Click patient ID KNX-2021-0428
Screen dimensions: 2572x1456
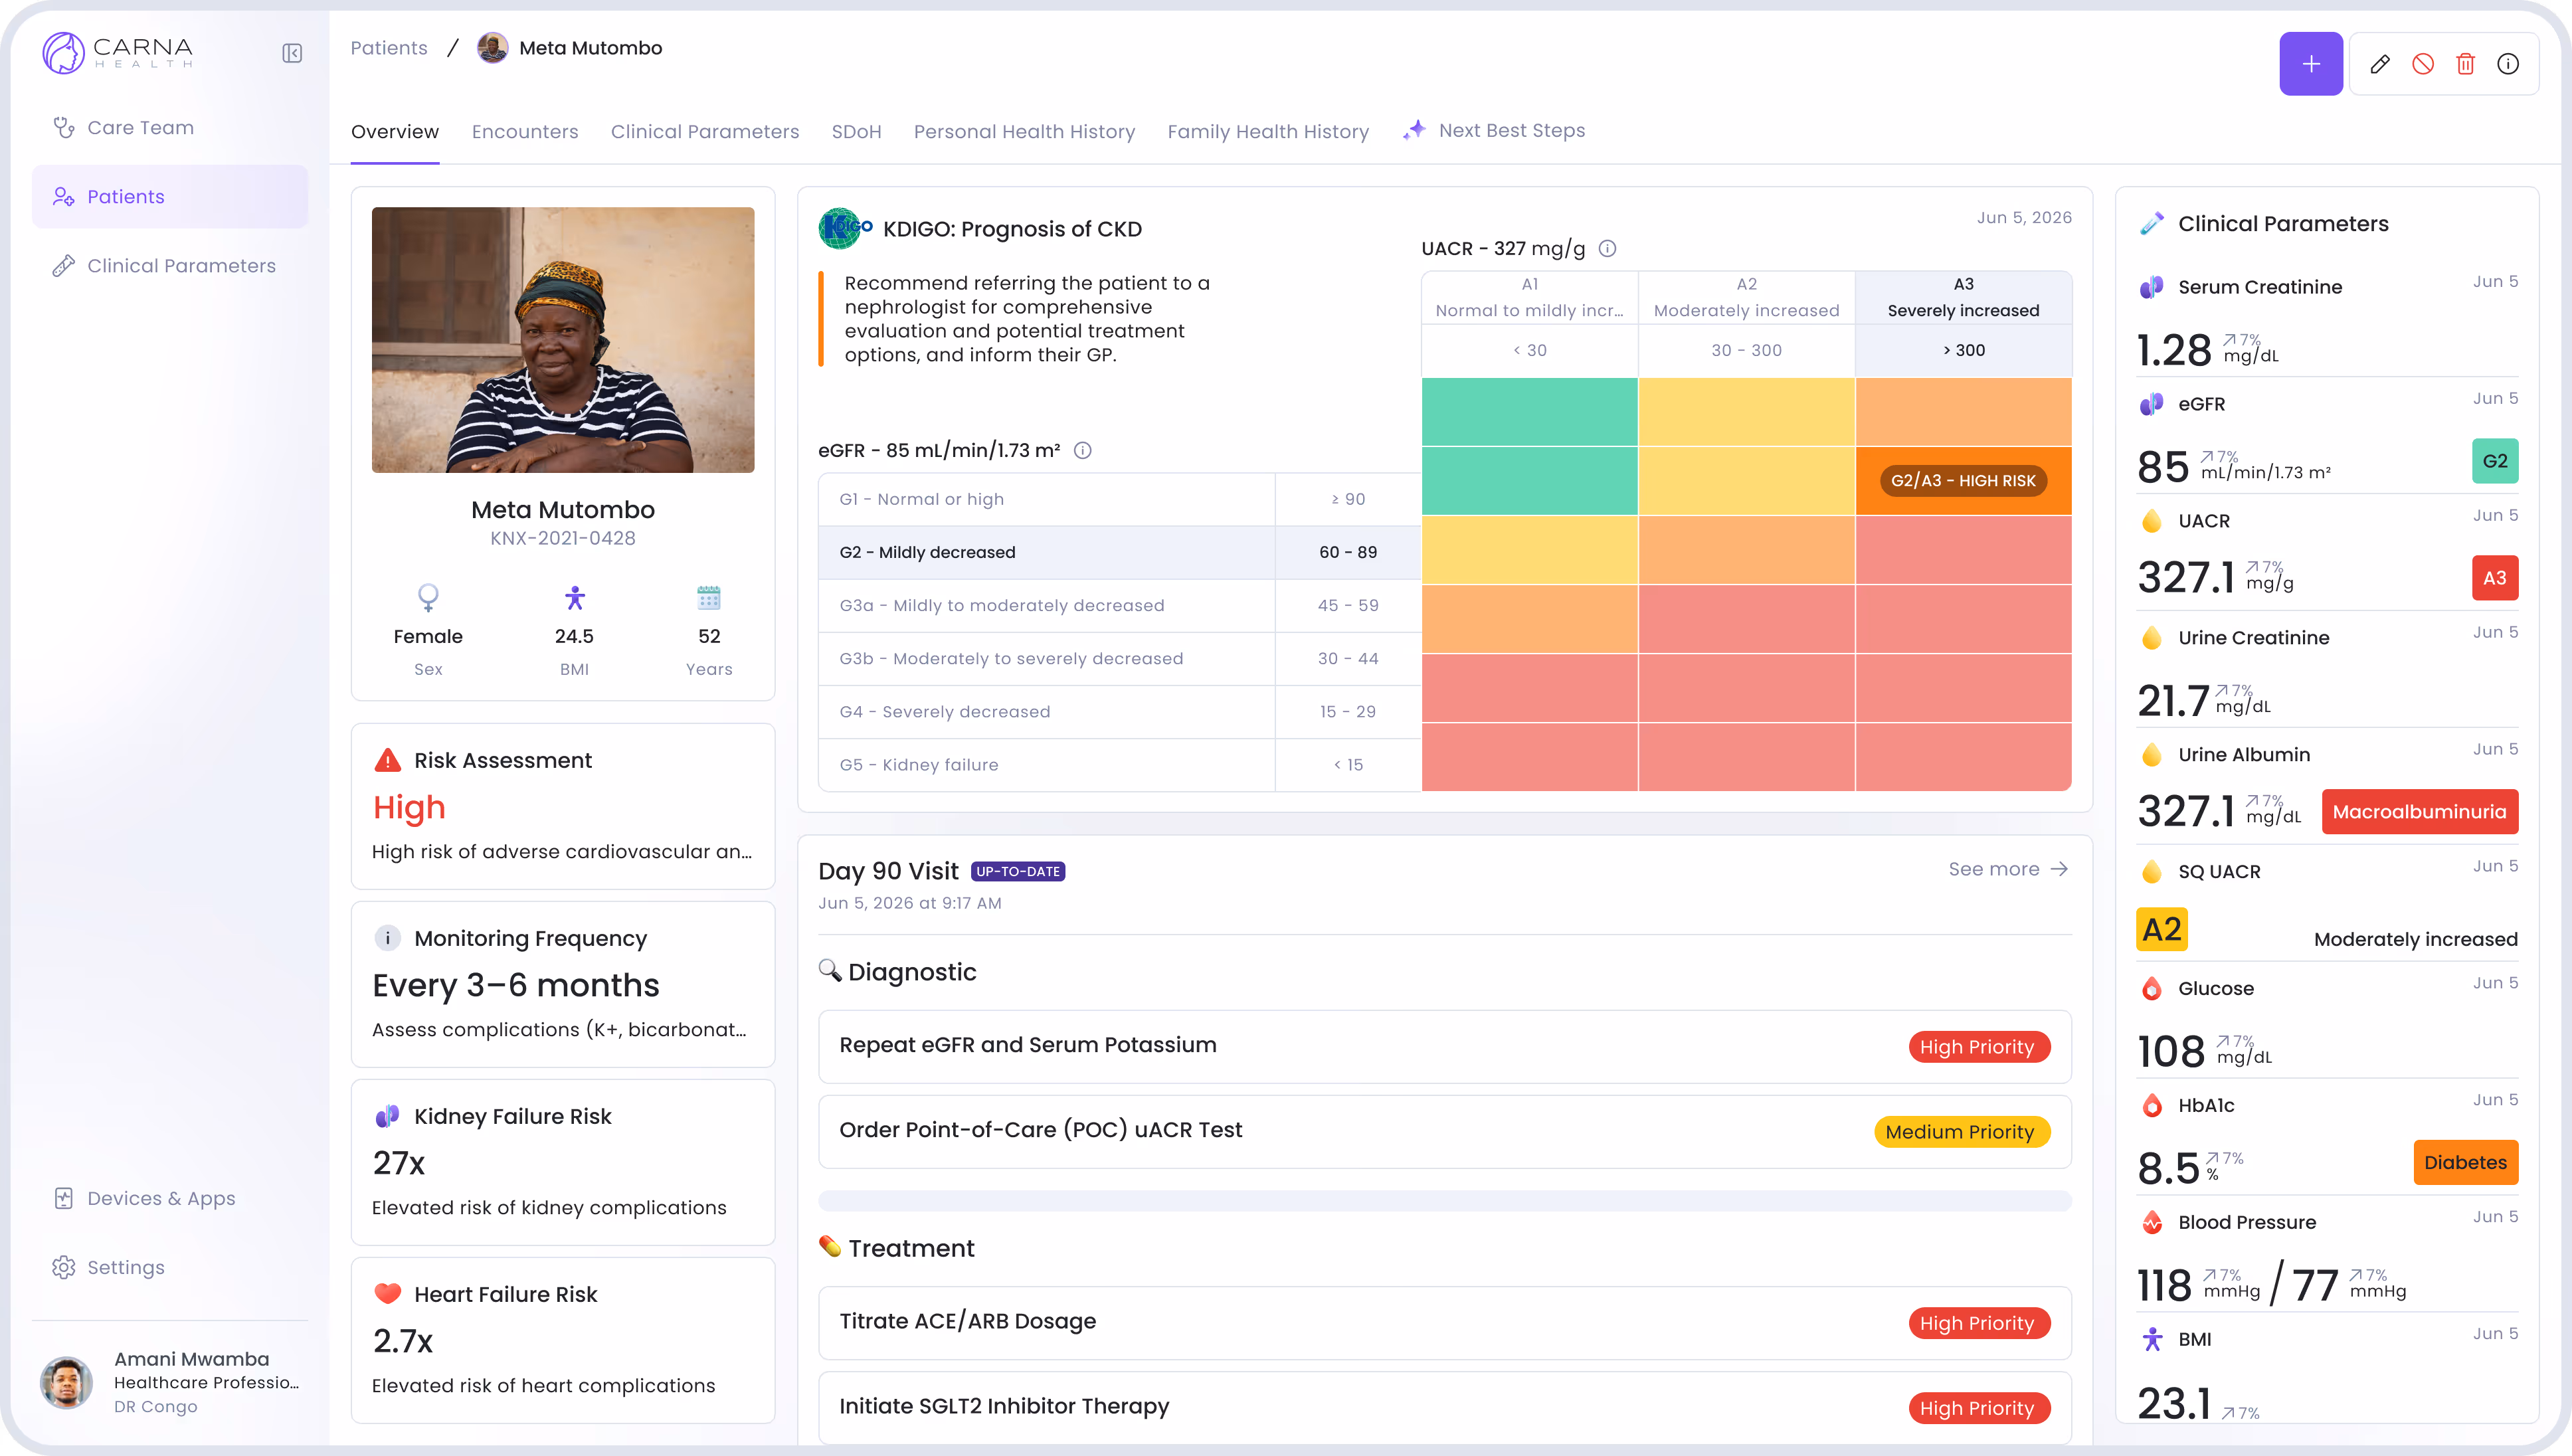(x=562, y=538)
